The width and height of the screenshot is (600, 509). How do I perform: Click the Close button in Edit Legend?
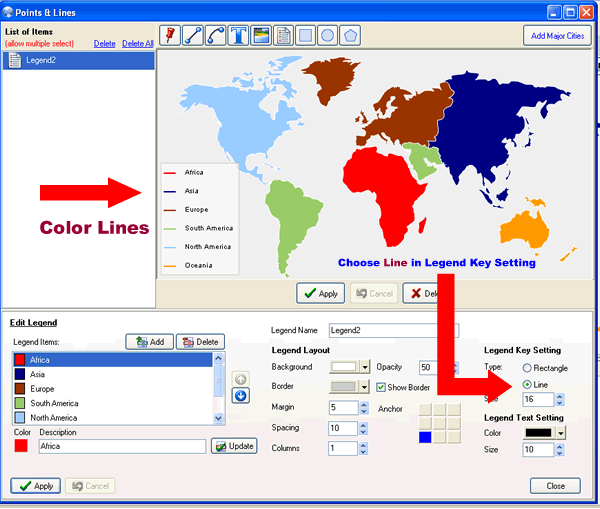(x=555, y=486)
